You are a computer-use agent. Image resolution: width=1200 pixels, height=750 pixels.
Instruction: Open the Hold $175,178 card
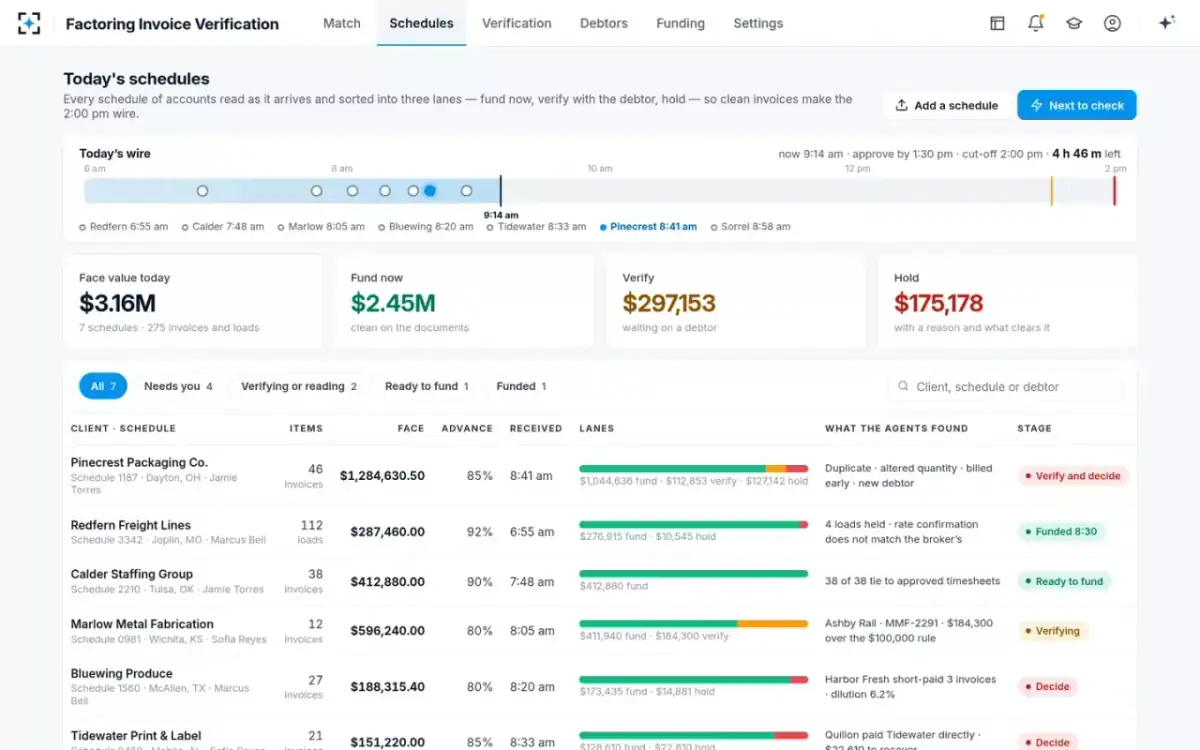(x=1008, y=301)
